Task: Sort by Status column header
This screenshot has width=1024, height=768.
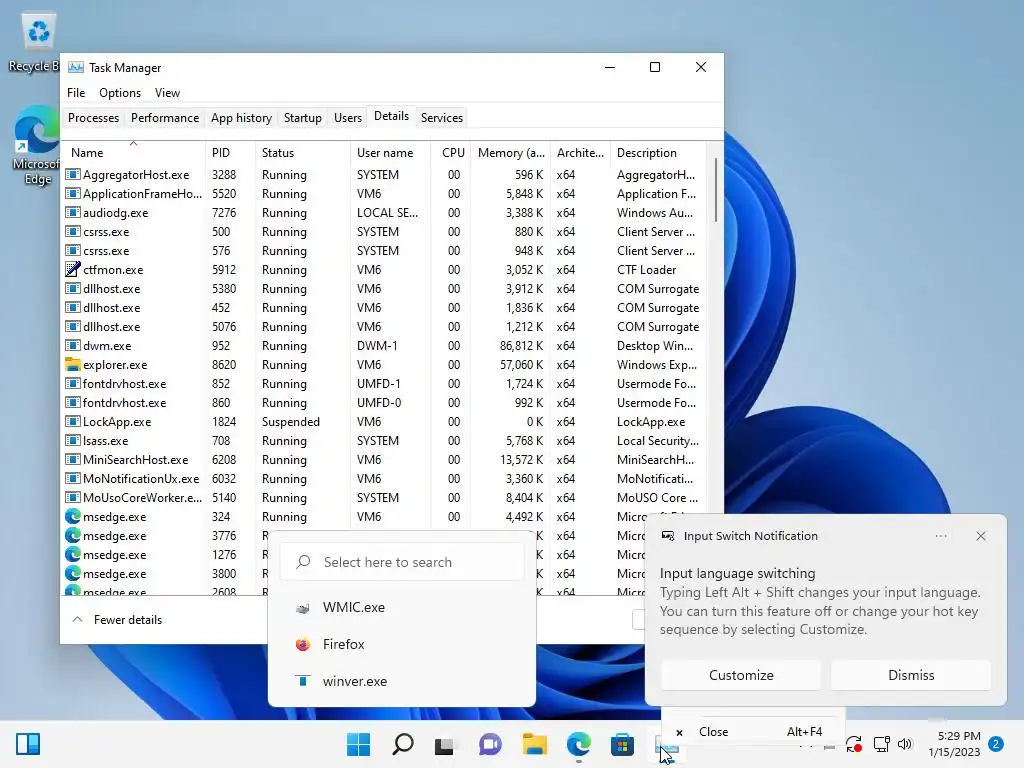Action: click(302, 152)
